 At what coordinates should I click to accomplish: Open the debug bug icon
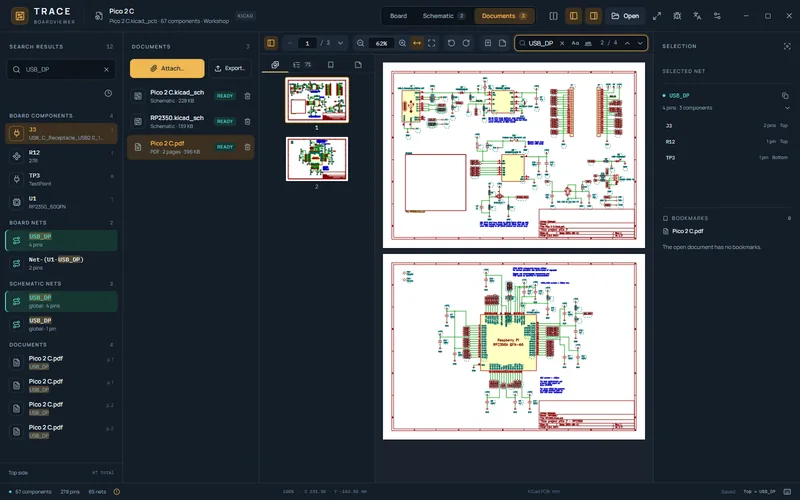[677, 16]
